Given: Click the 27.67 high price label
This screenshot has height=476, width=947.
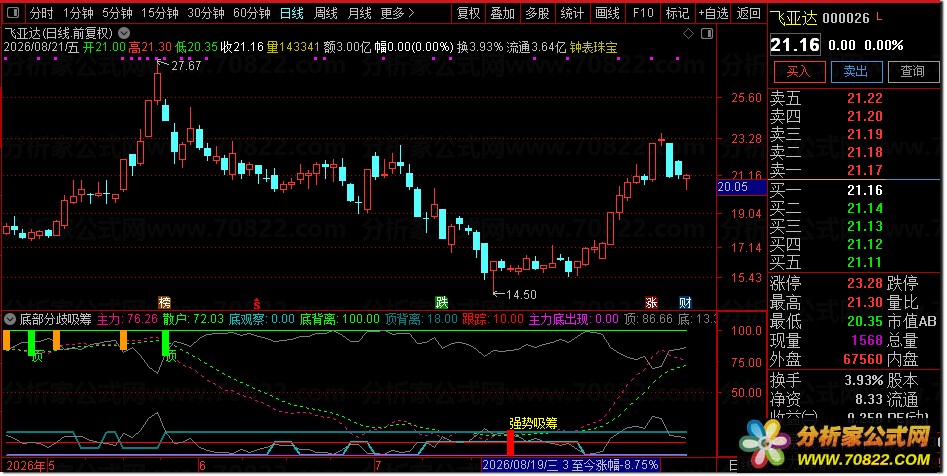Looking at the screenshot, I should coord(186,66).
